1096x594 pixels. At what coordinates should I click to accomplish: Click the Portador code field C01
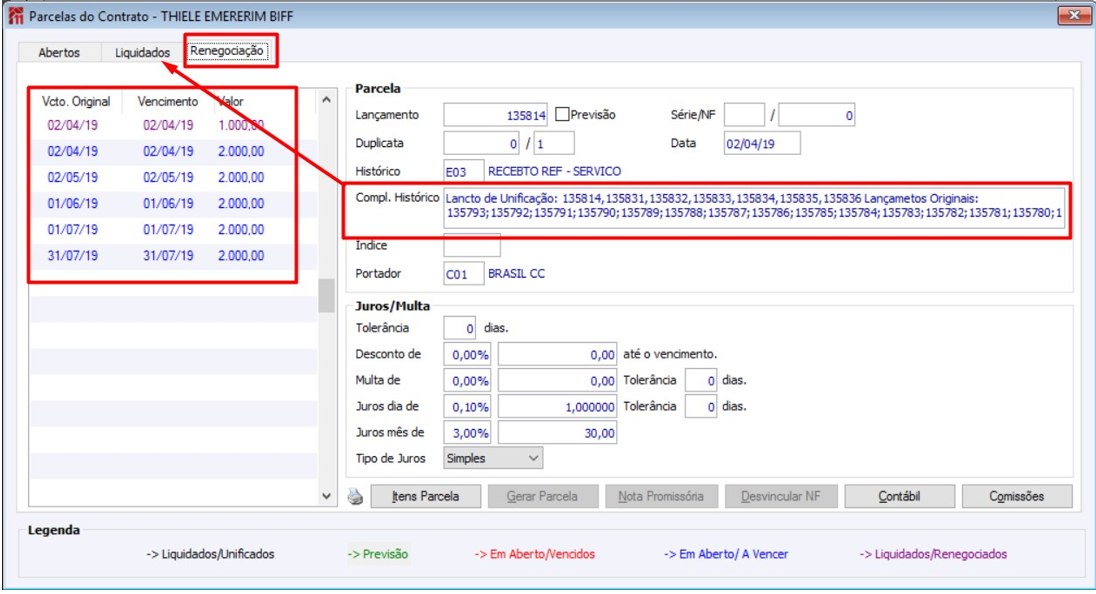tap(463, 274)
